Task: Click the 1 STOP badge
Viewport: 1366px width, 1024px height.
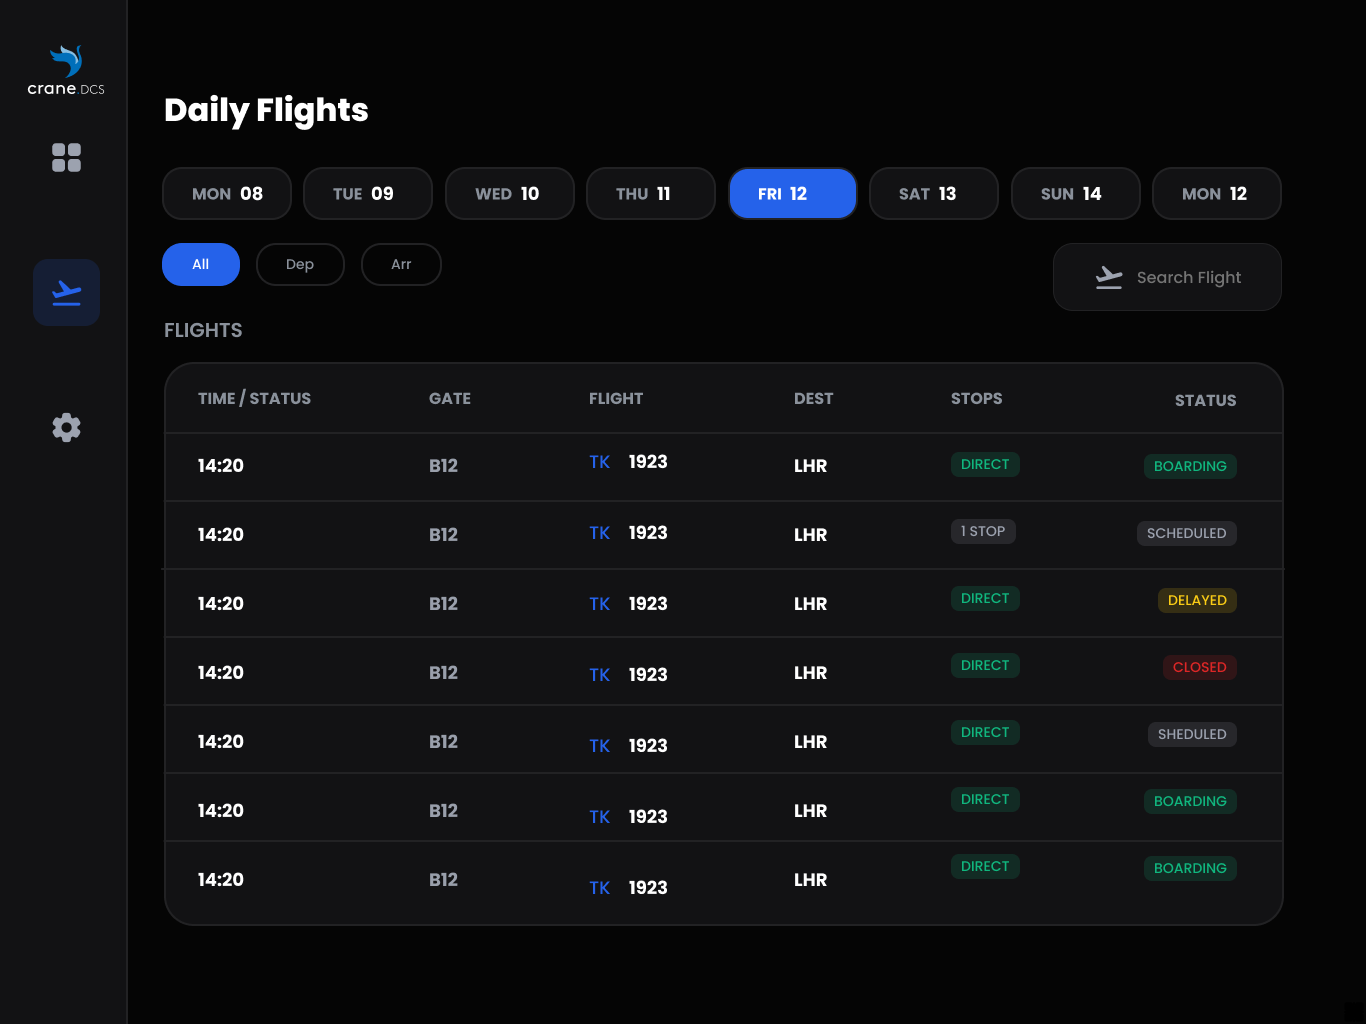Action: (983, 531)
